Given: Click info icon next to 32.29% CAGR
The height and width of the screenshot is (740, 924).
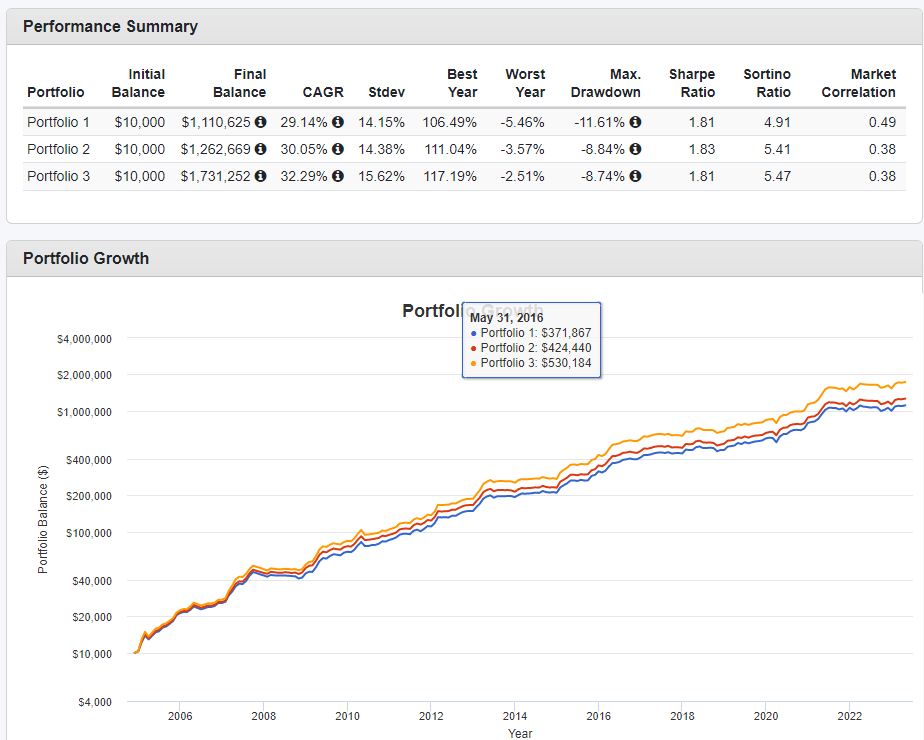Looking at the screenshot, I should click(x=338, y=176).
